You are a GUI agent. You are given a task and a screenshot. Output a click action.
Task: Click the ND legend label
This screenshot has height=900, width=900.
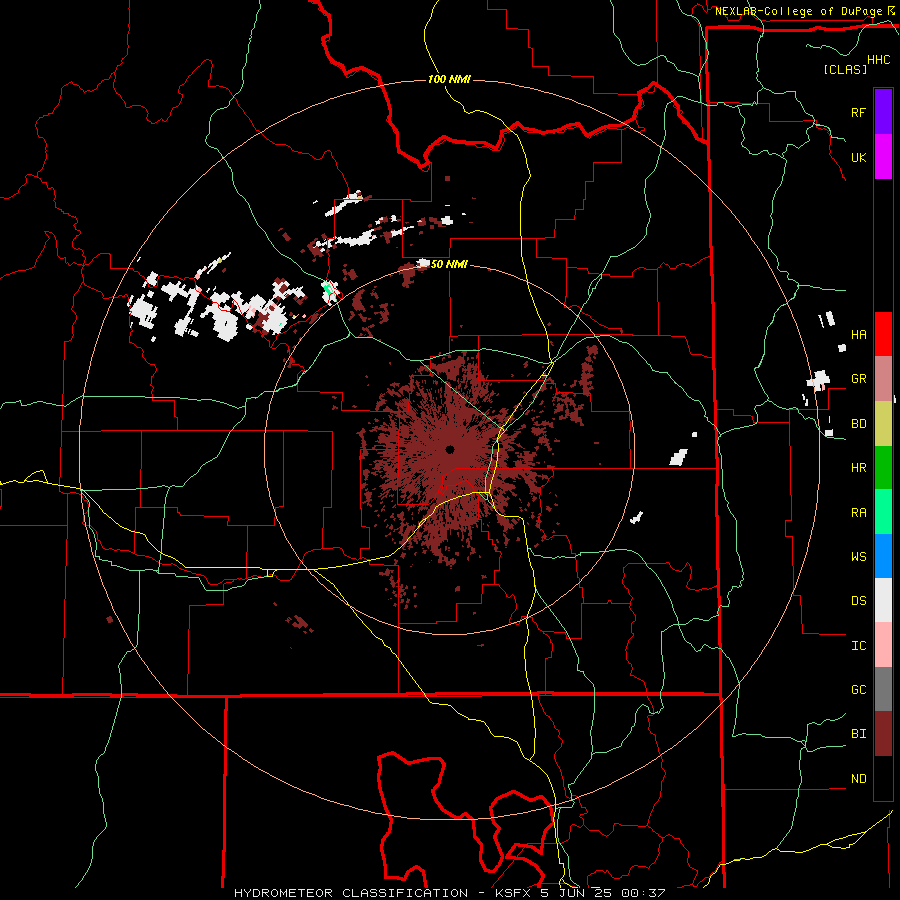[x=858, y=779]
